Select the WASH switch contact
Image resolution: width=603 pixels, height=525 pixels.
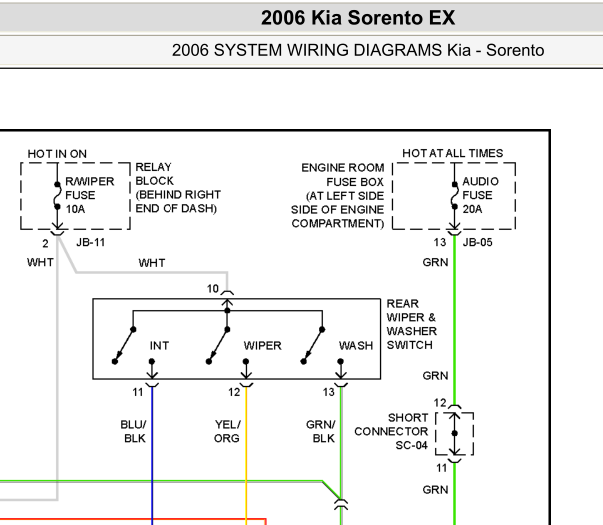coord(313,345)
